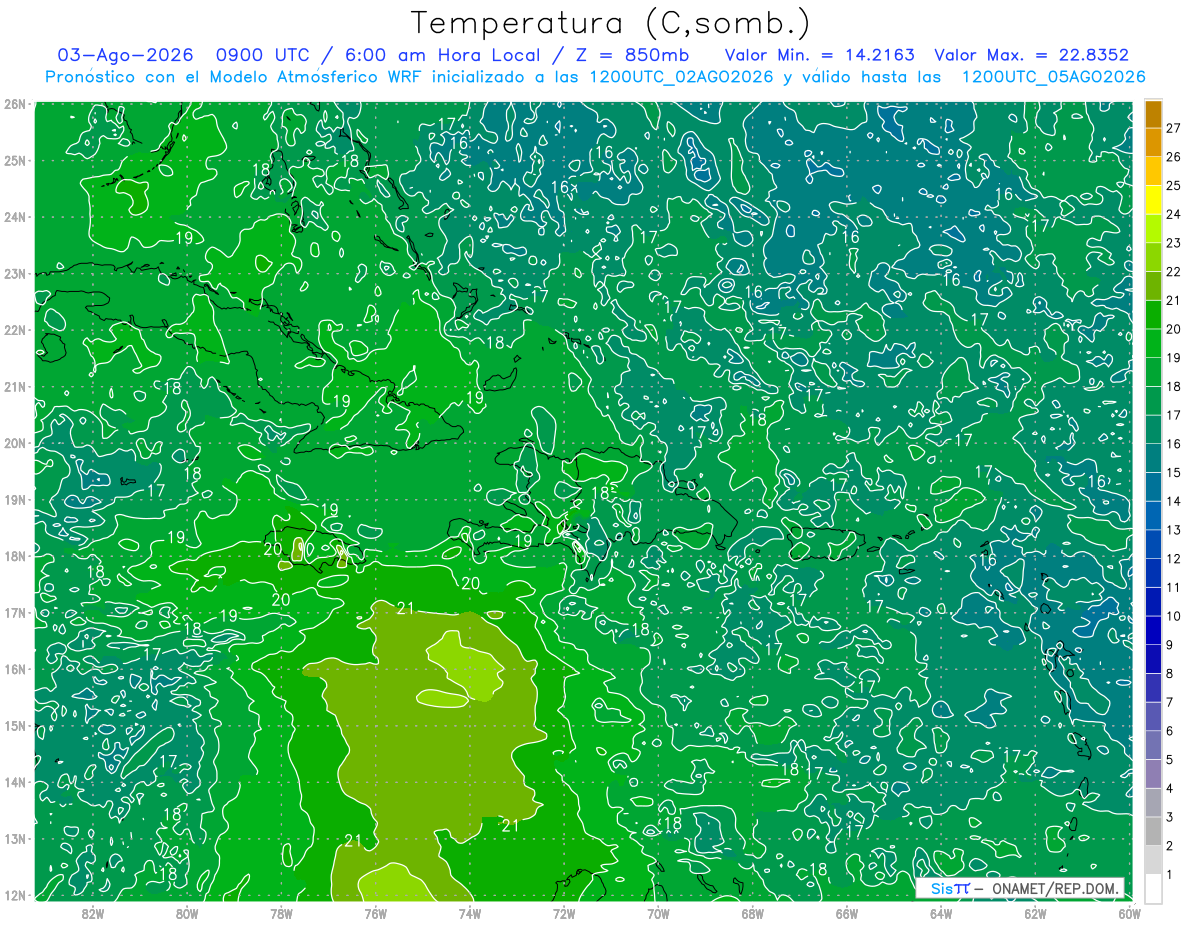The image size is (1200, 927).
Task: Click the initialization time '1200UTC_02AGO2026'
Action: 681,76
